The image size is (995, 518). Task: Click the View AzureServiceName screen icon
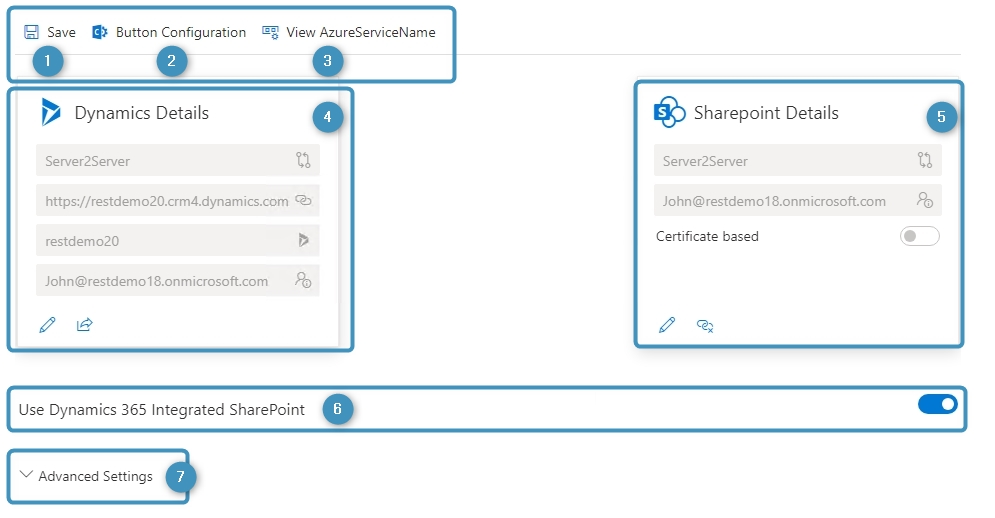coord(270,32)
